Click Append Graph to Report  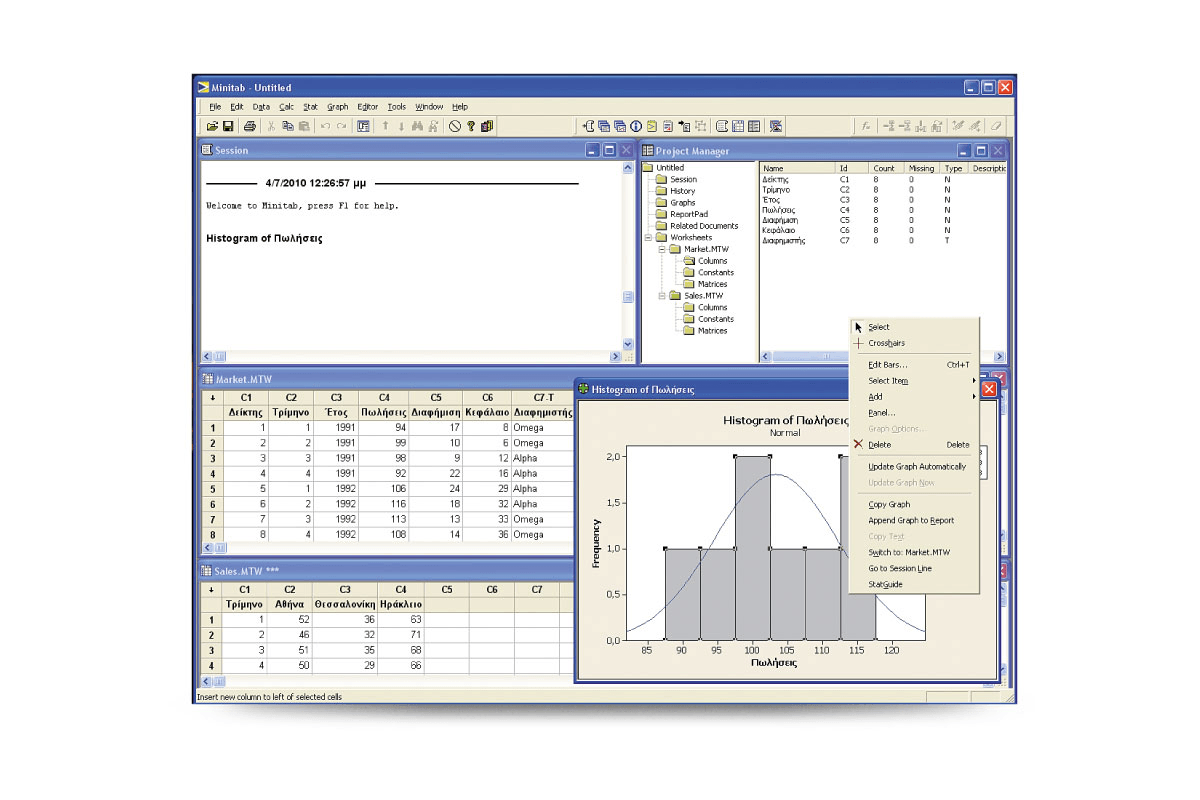click(x=911, y=521)
